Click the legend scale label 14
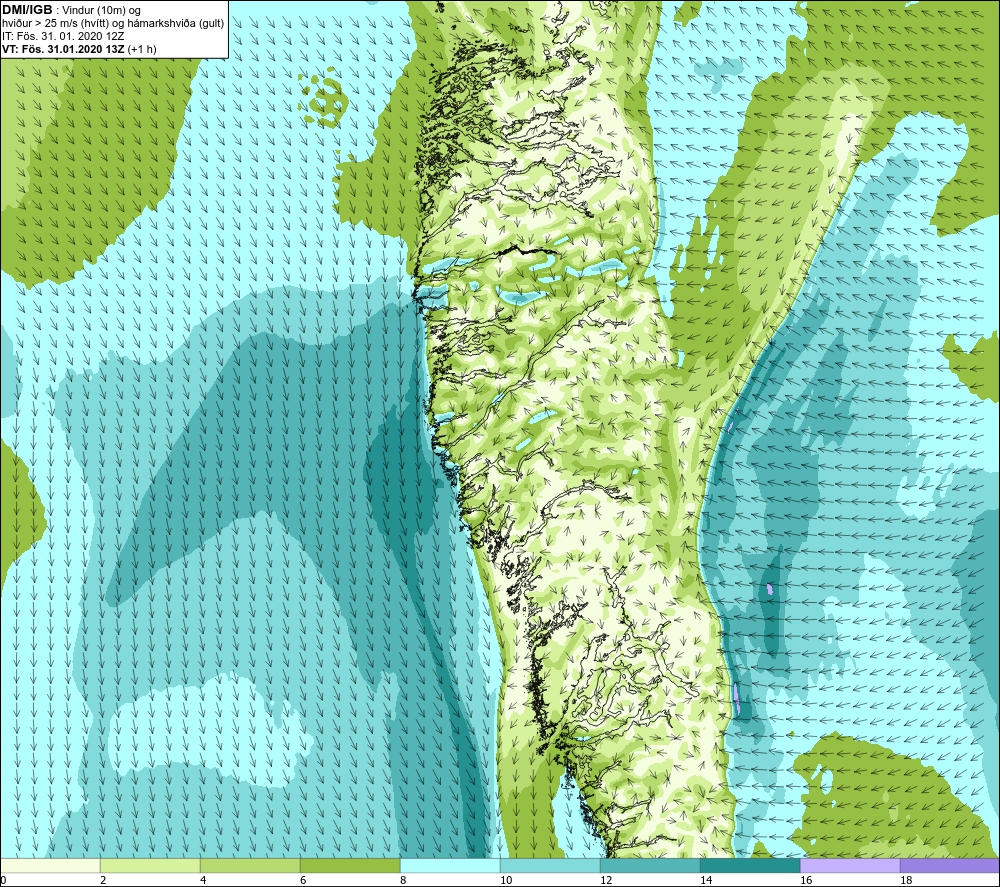Viewport: 1000px width, 887px height. (x=706, y=880)
